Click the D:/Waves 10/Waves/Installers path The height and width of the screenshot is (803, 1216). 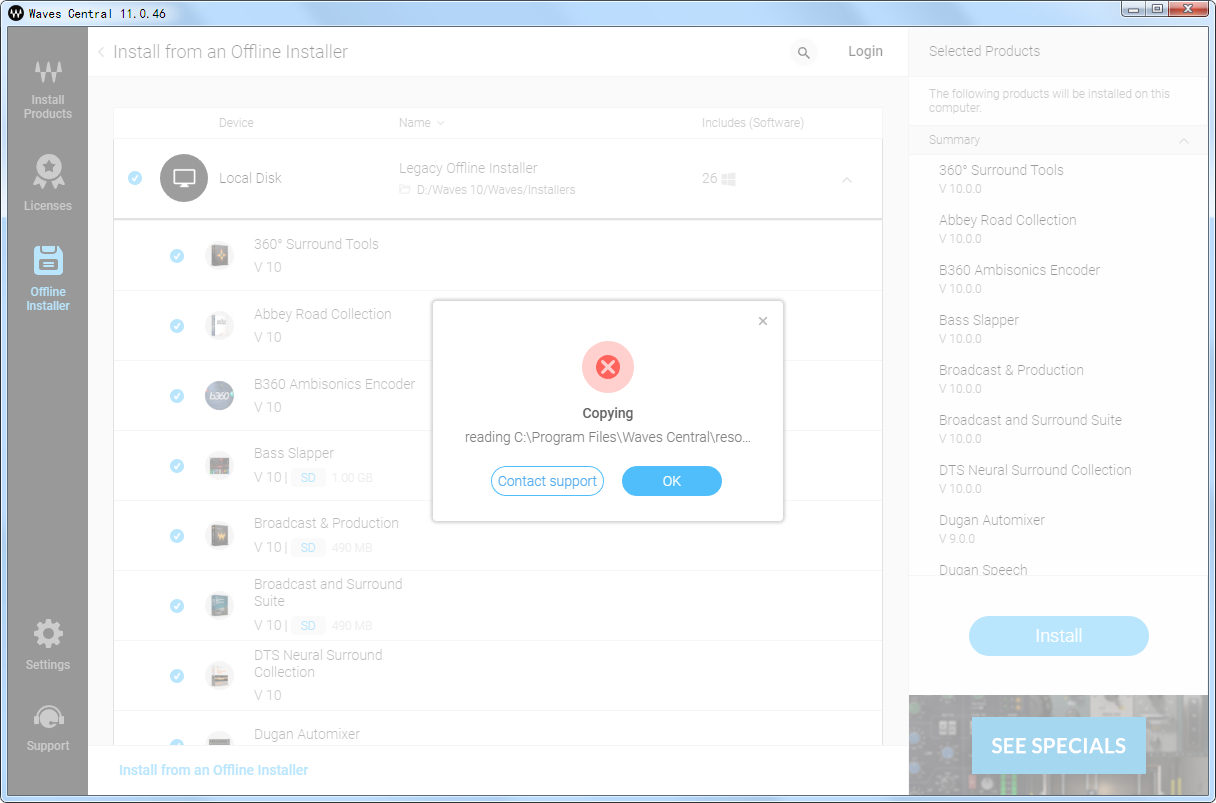tap(496, 190)
